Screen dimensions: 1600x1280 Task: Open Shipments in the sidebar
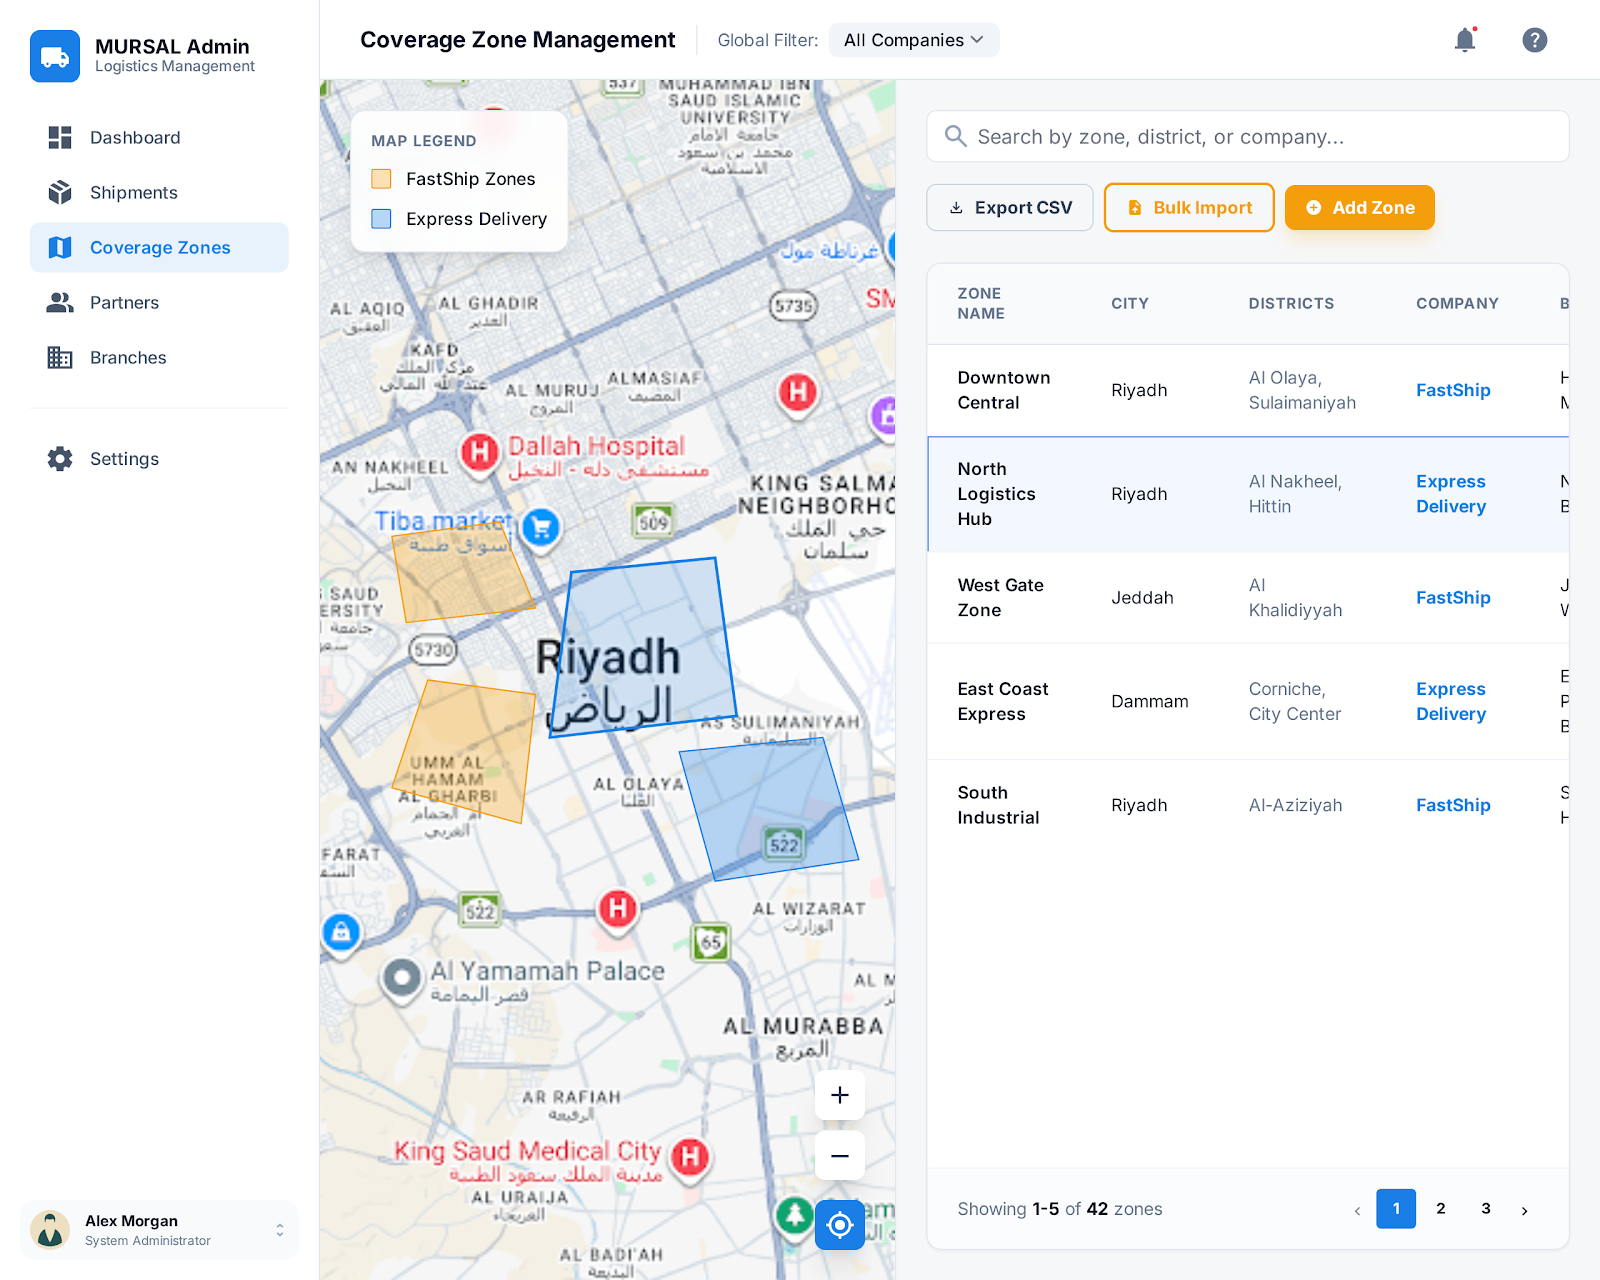pyautogui.click(x=133, y=193)
